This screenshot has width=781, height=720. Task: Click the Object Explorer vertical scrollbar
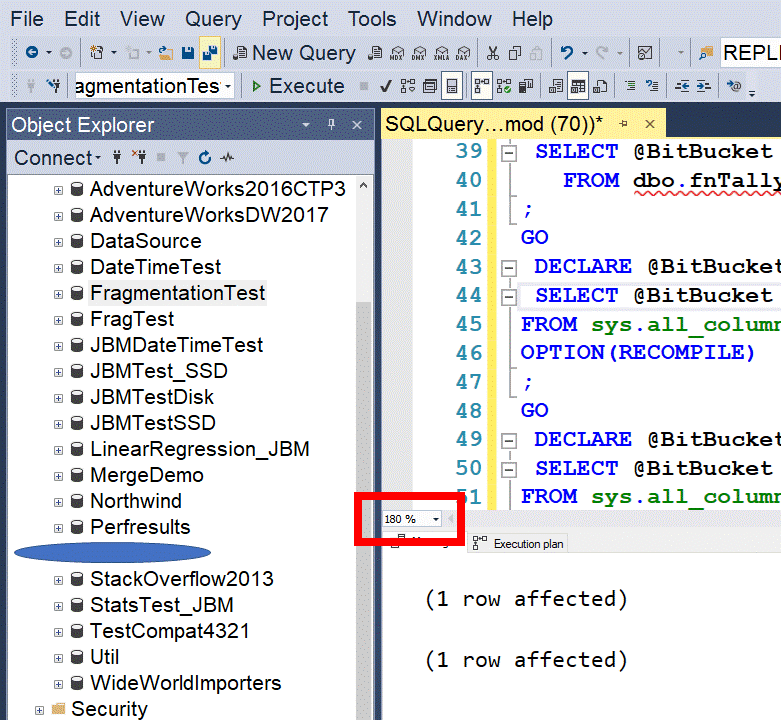(x=364, y=448)
